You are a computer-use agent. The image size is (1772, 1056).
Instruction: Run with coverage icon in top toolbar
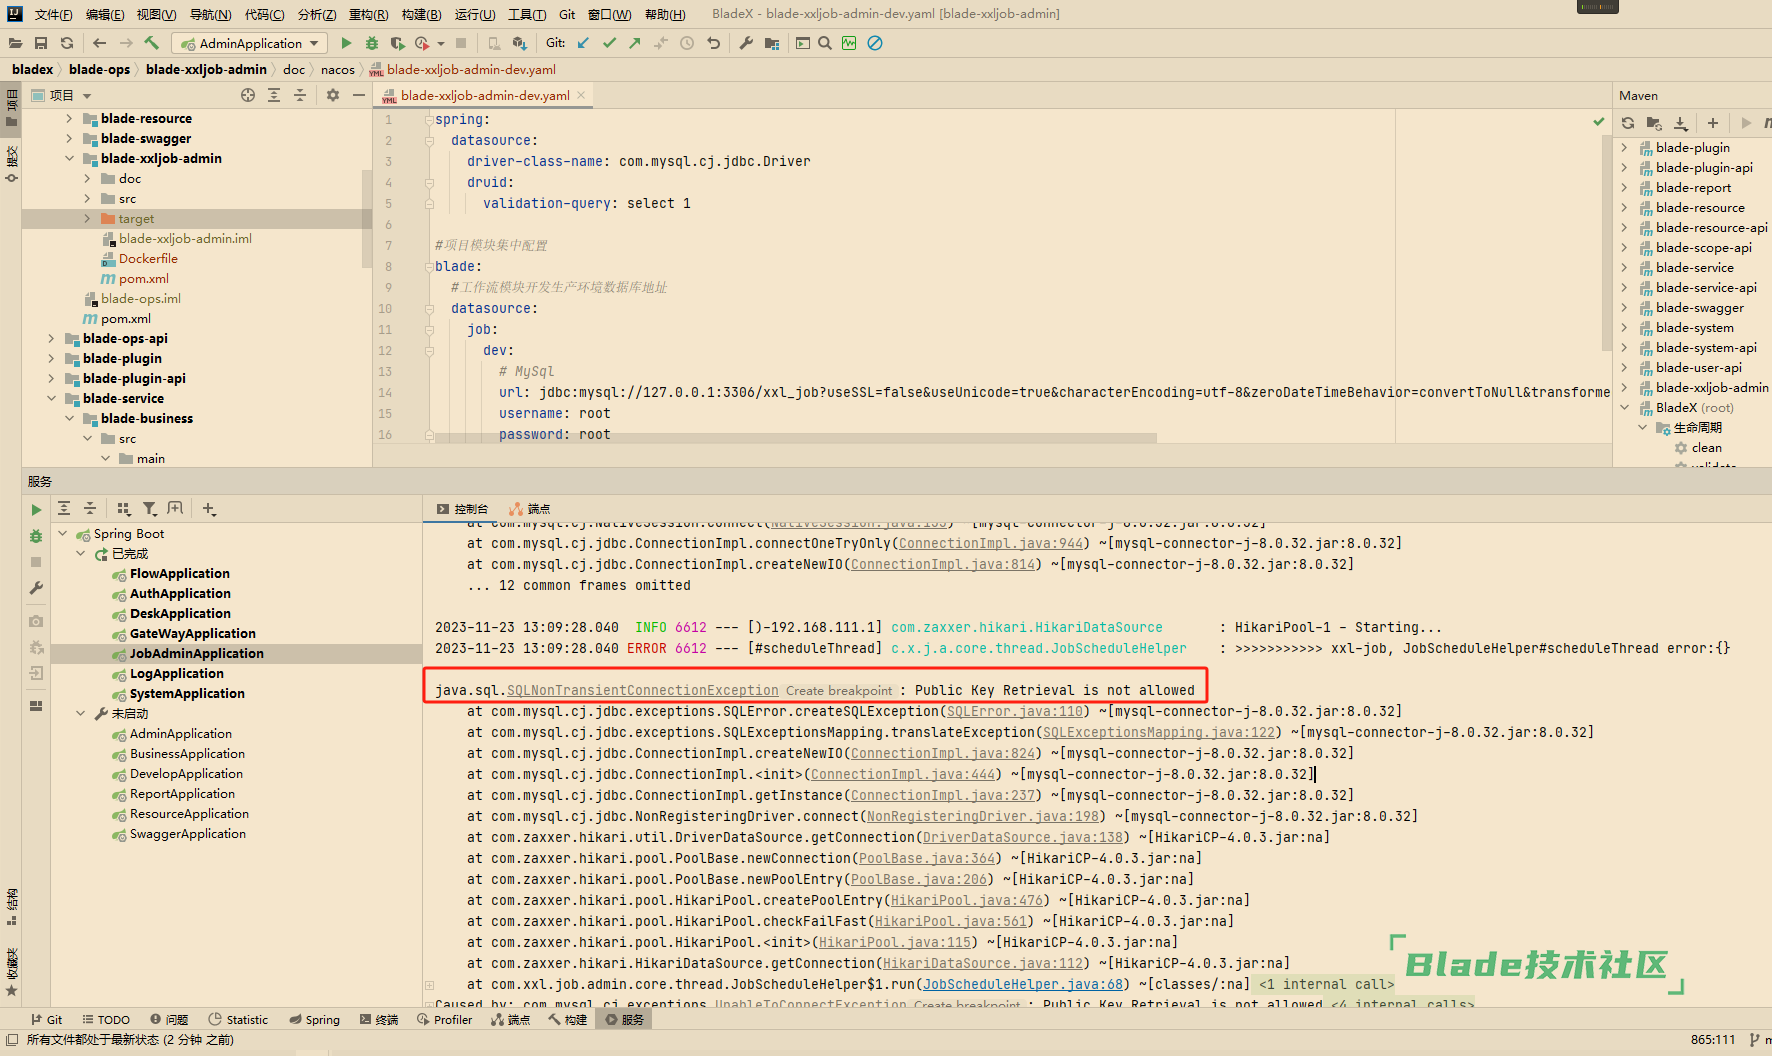point(397,43)
